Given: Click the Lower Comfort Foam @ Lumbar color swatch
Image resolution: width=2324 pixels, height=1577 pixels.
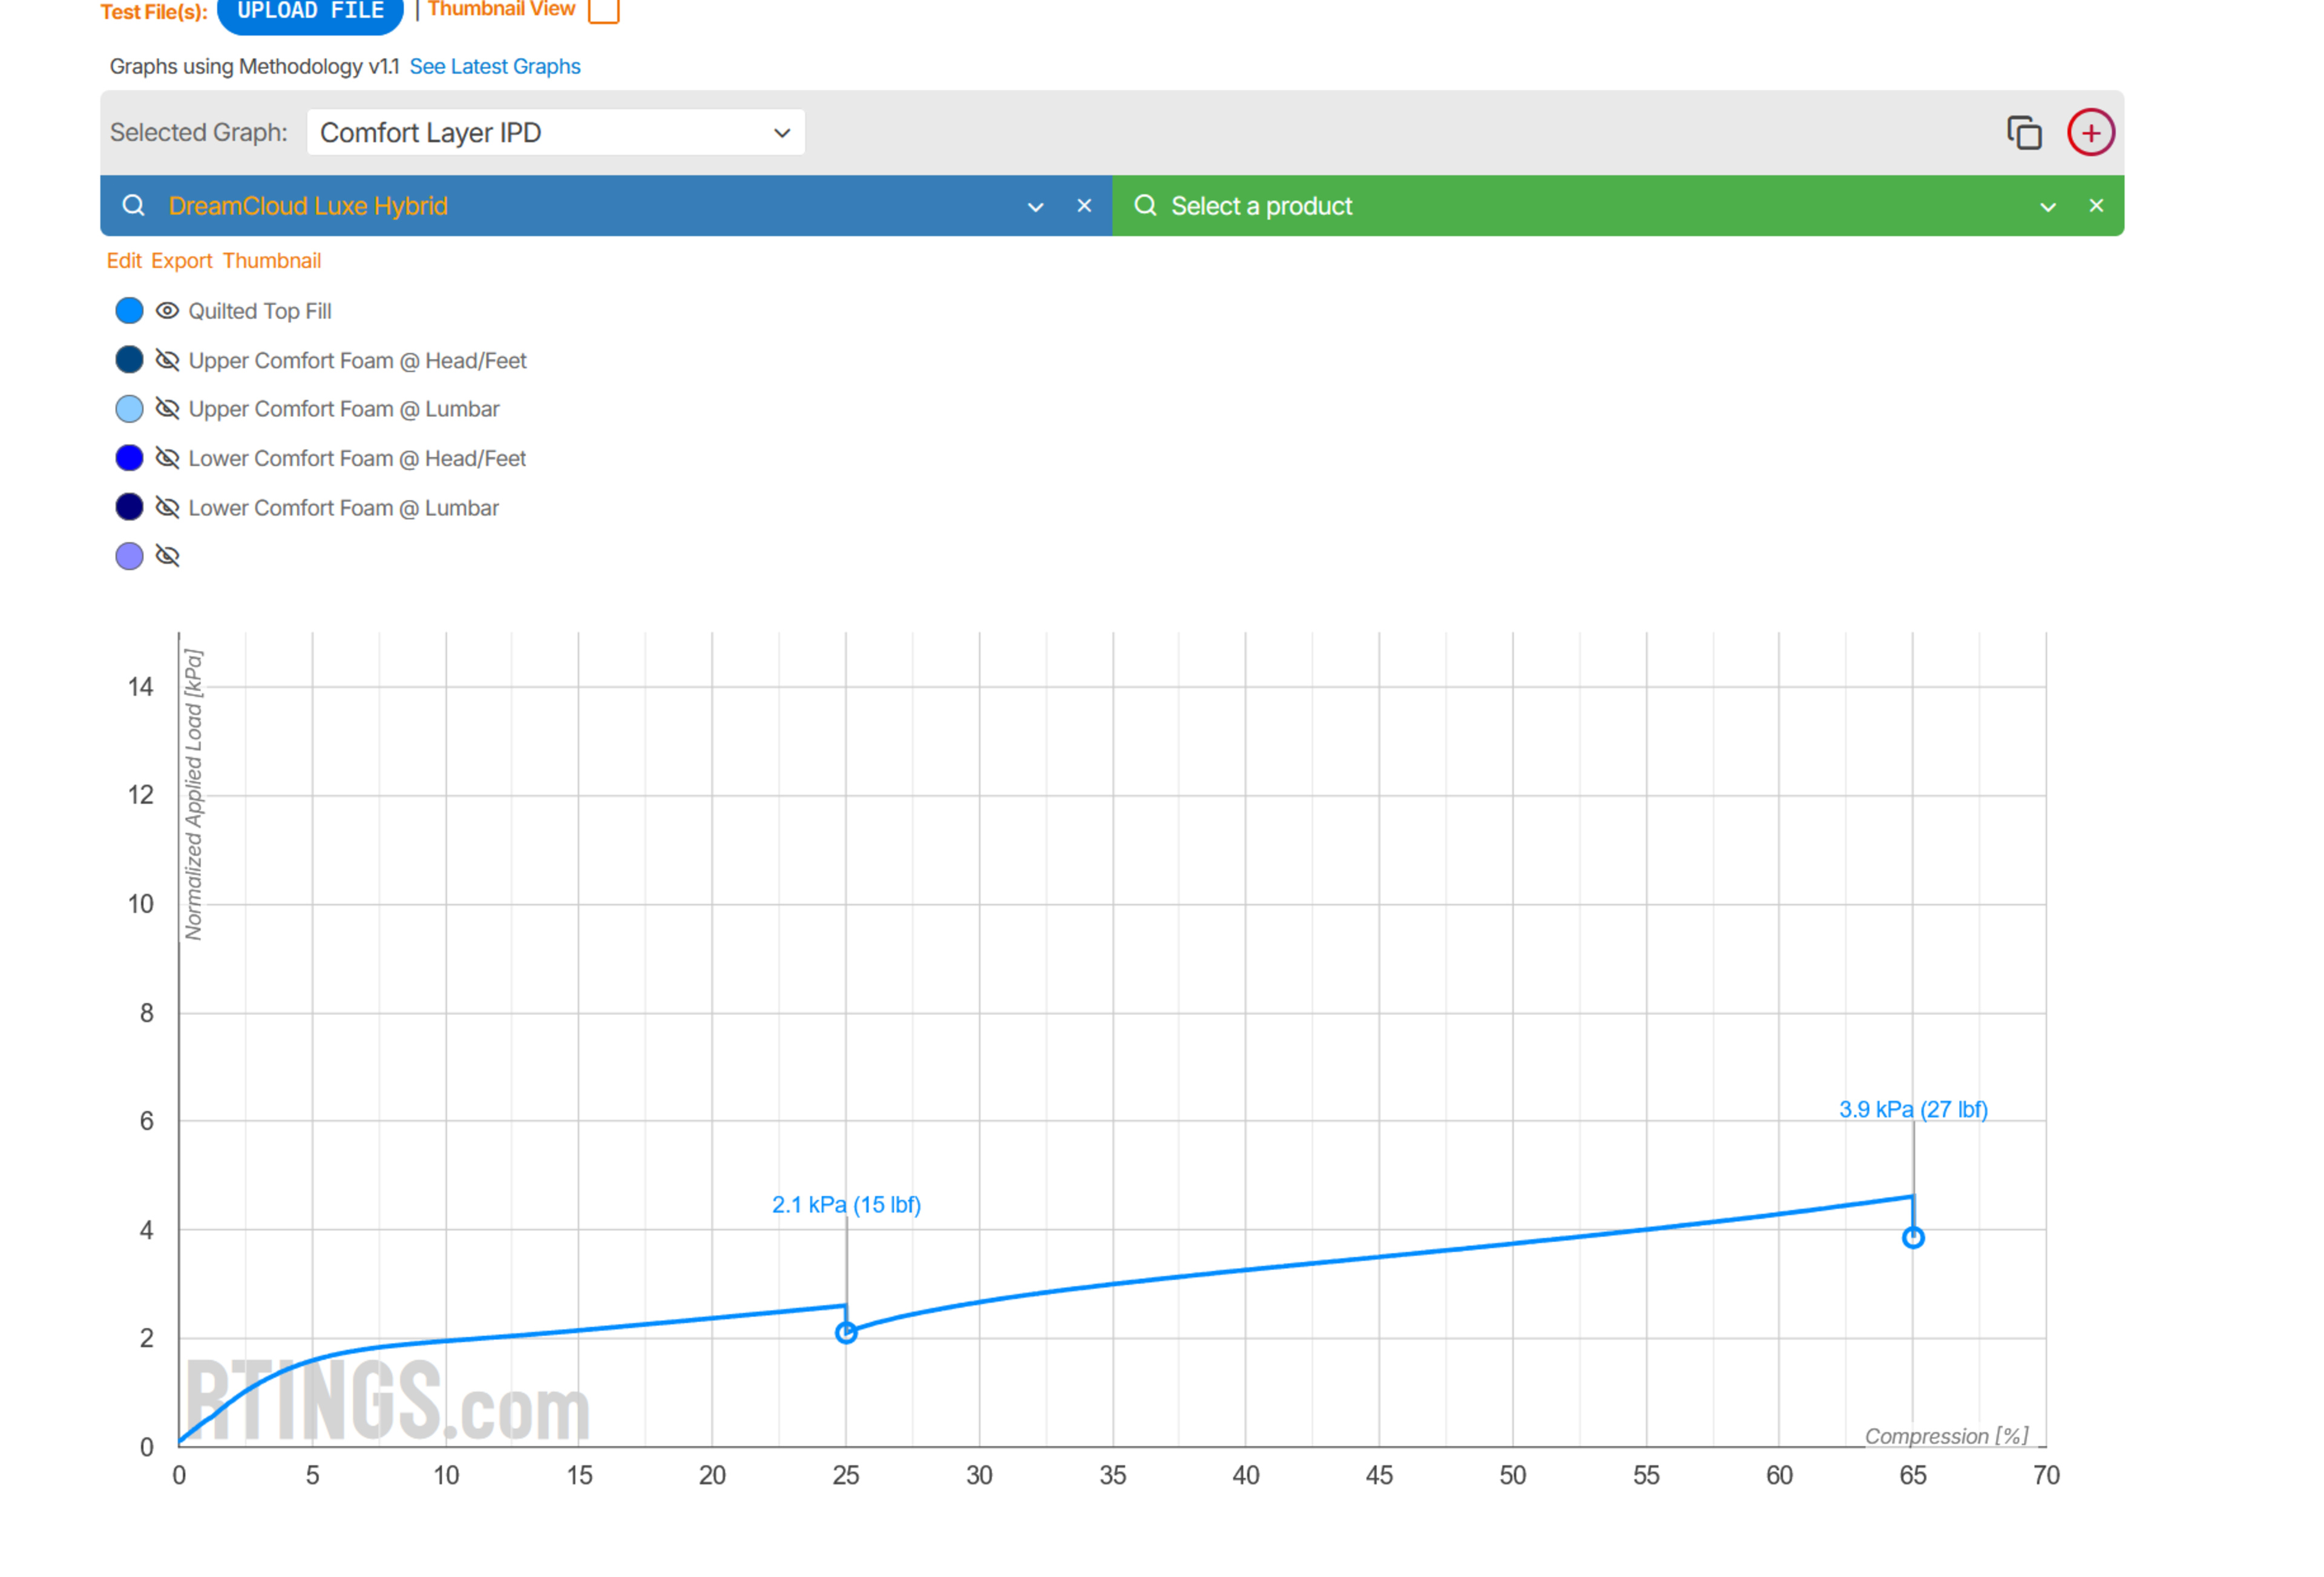Looking at the screenshot, I should 129,507.
